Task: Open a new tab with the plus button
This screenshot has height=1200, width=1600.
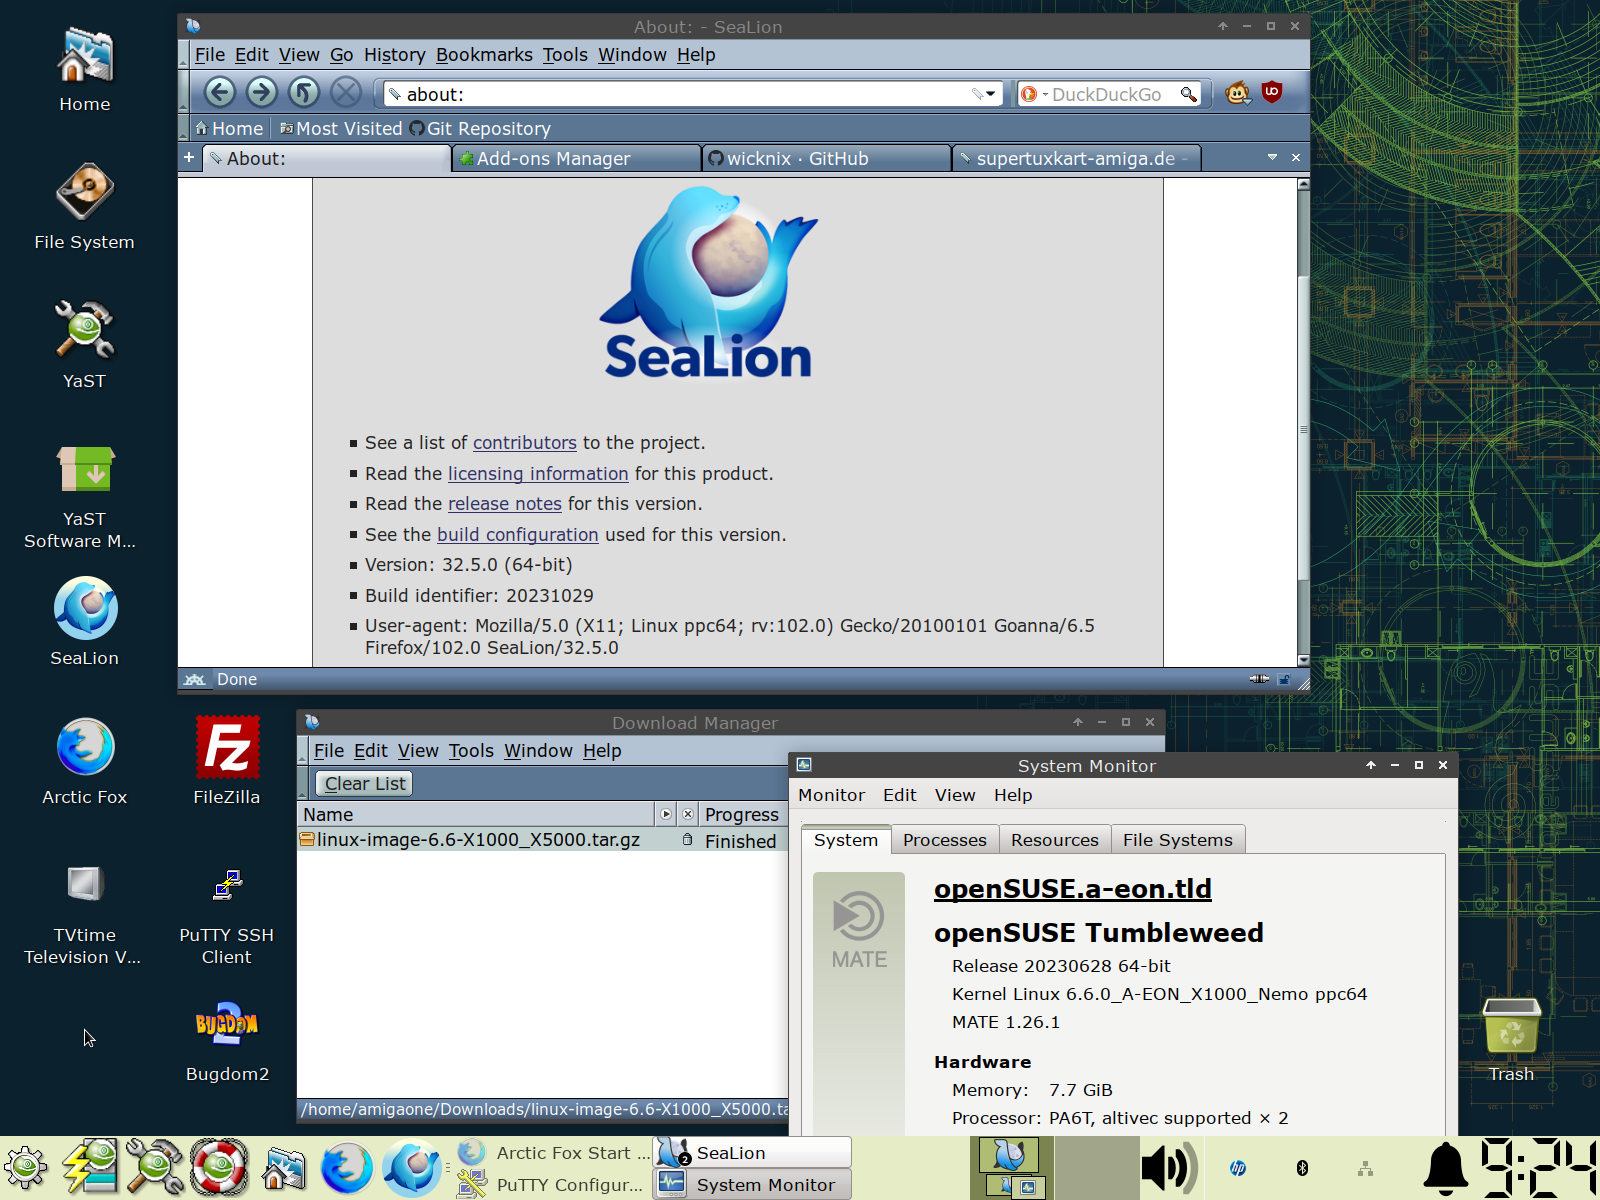Action: pos(189,157)
